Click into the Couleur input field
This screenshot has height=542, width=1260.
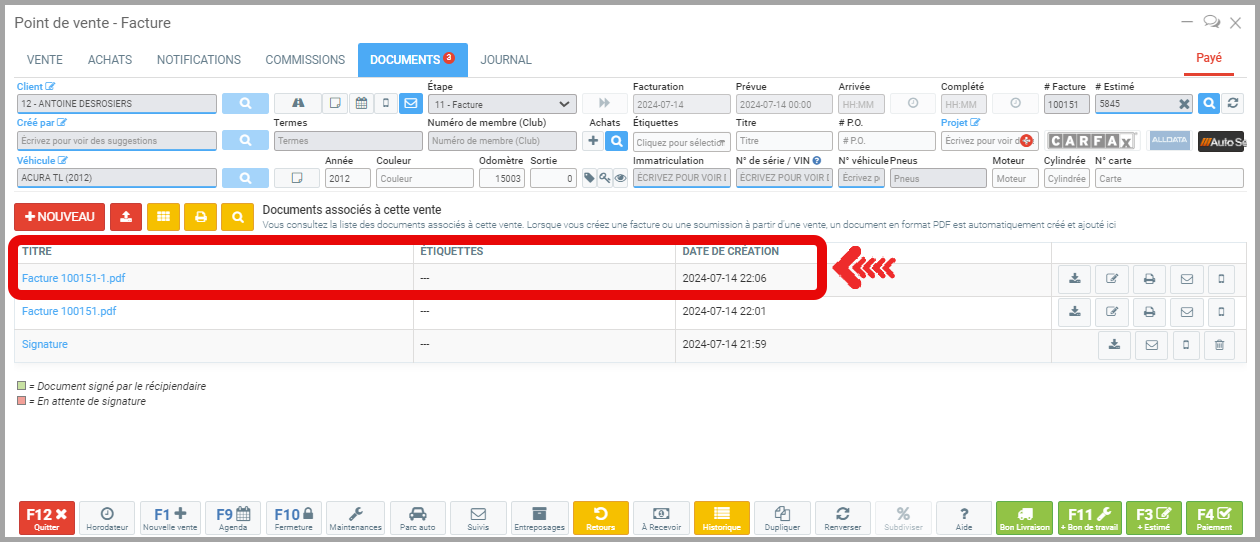[424, 178]
